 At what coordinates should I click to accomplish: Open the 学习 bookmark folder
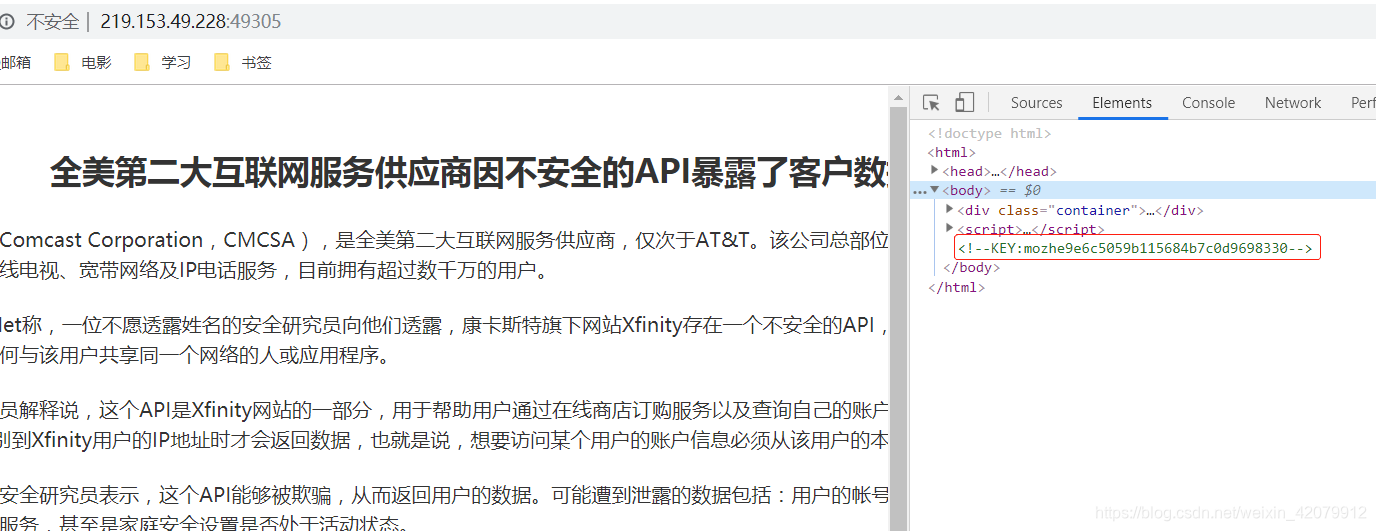[162, 62]
